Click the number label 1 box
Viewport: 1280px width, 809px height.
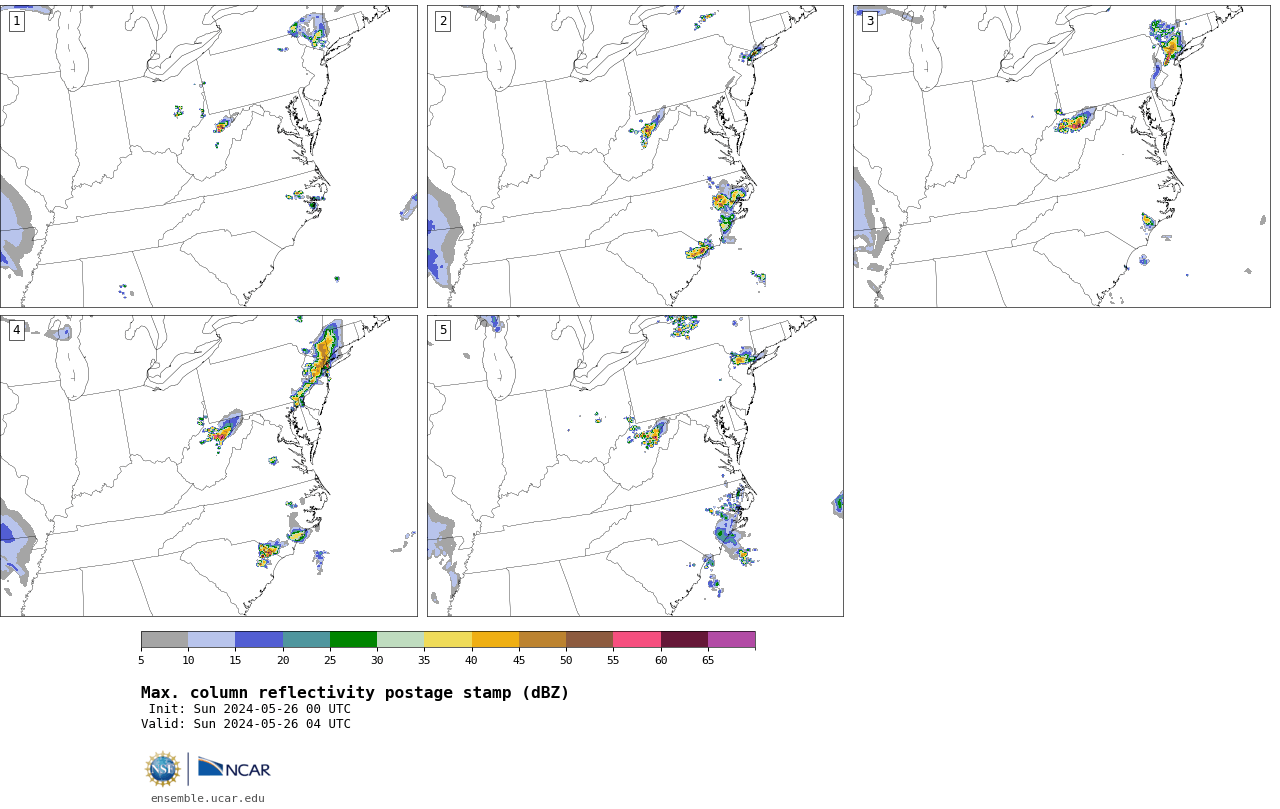pyautogui.click(x=16, y=21)
